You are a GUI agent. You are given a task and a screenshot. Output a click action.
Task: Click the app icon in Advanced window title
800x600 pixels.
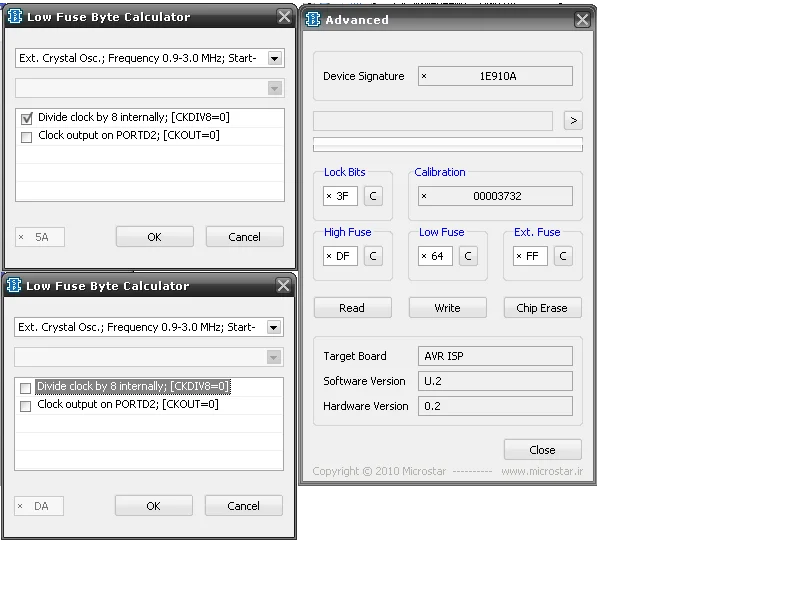312,19
